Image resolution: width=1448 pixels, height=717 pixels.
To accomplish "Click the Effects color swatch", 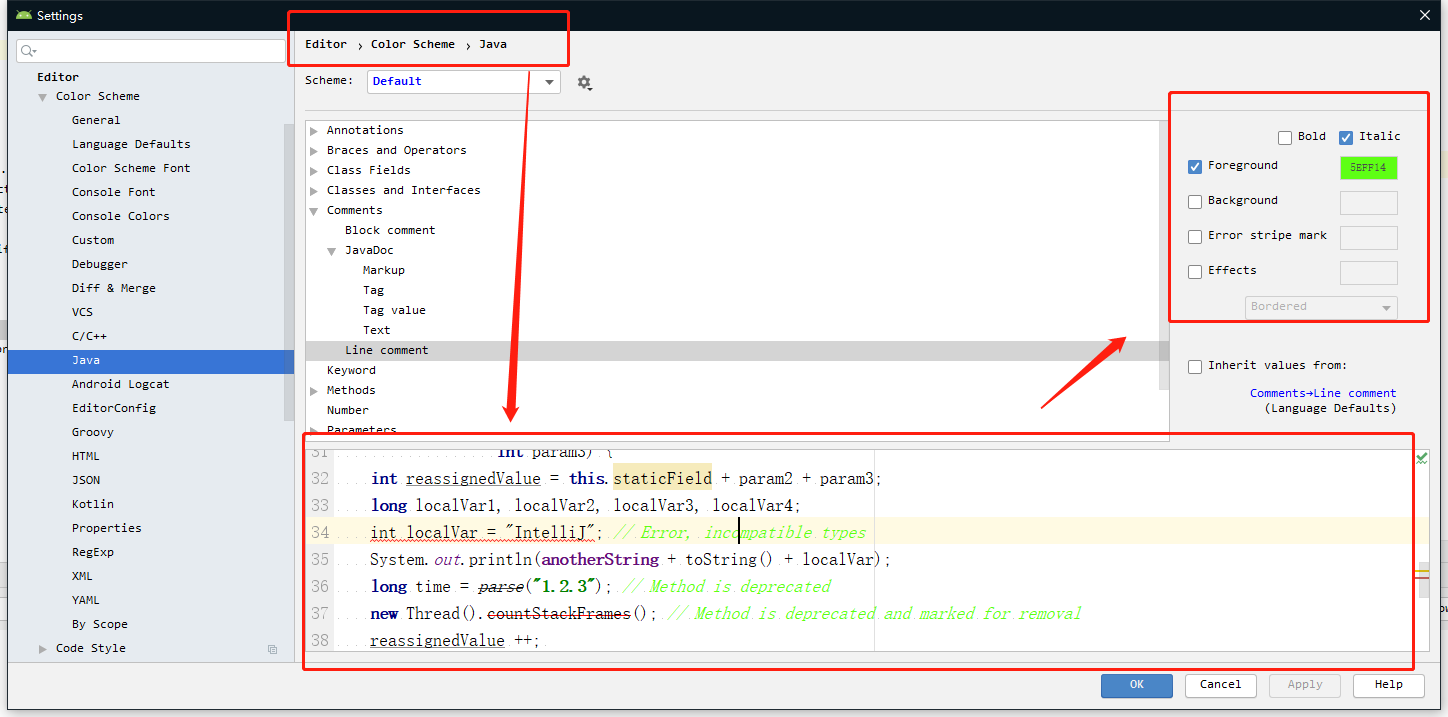I will pos(1369,273).
